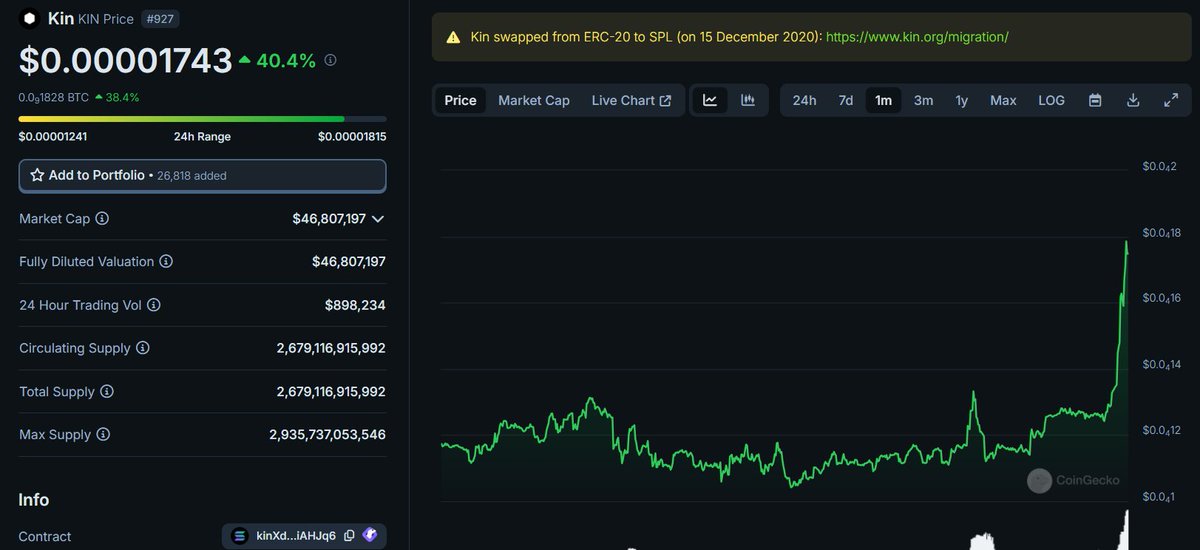
Task: Switch to line chart view icon
Action: [710, 100]
